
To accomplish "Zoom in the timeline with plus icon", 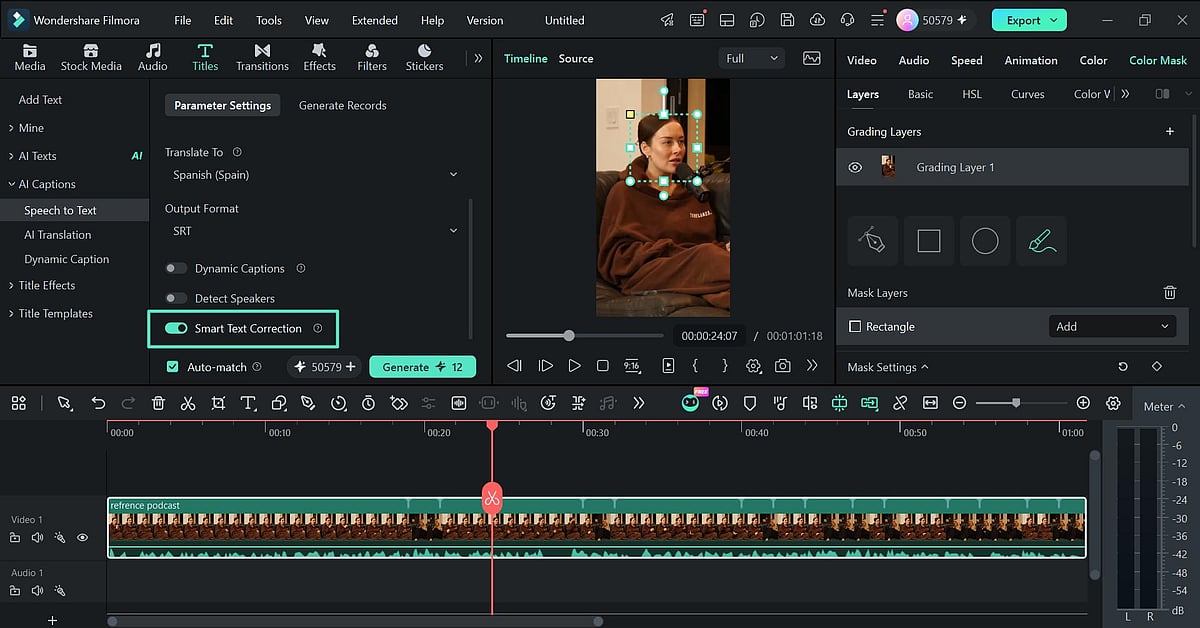I will [x=1083, y=403].
